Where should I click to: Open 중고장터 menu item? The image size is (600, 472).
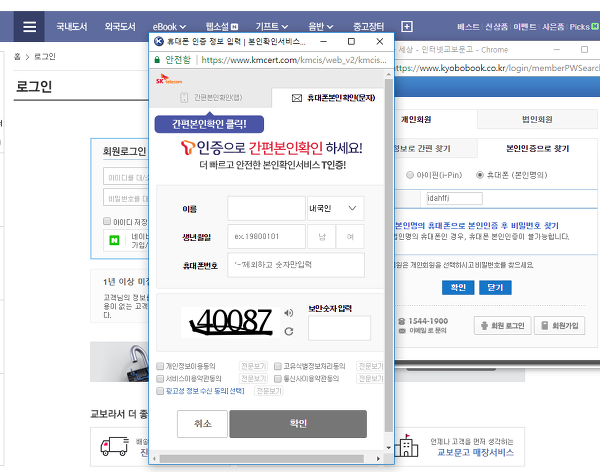point(368,26)
